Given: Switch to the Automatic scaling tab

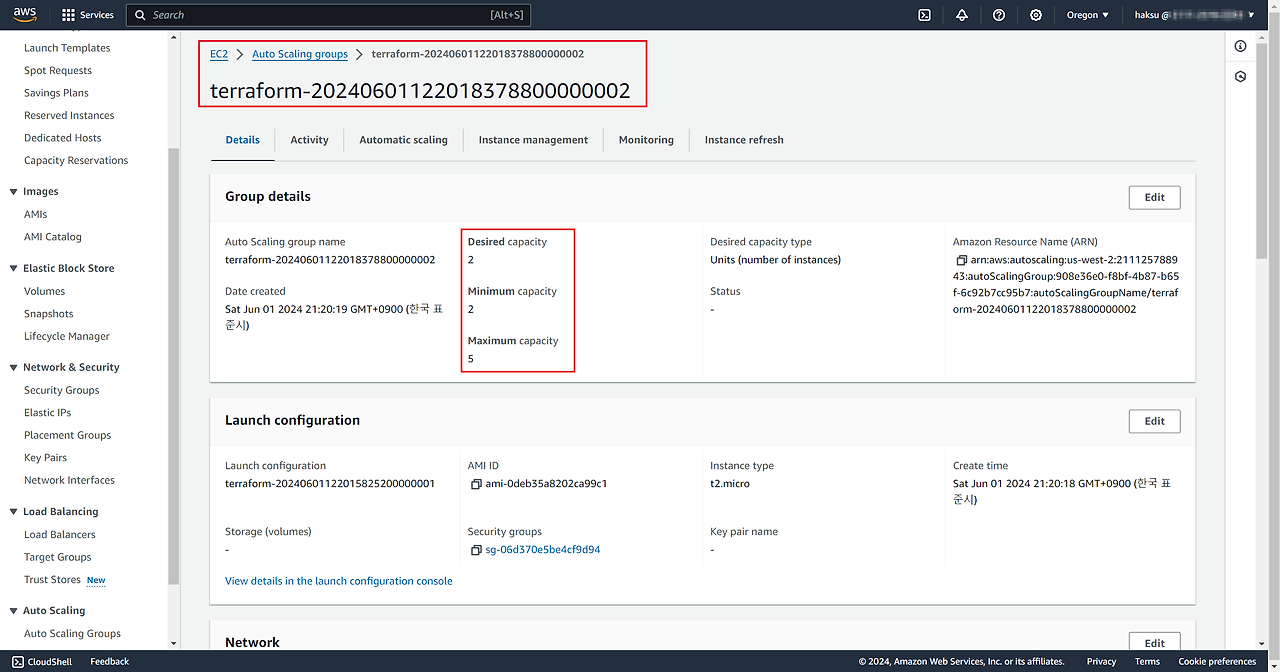Looking at the screenshot, I should [x=403, y=140].
